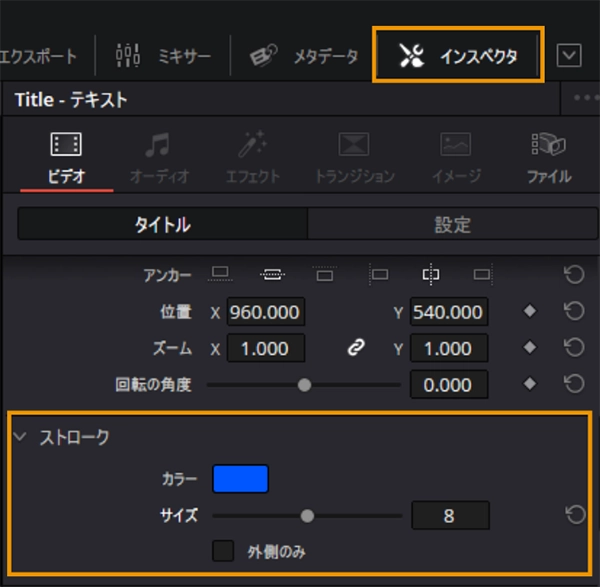Reset the ストローク サイズ value
Viewport: 600px width, 587px height.
(x=575, y=515)
